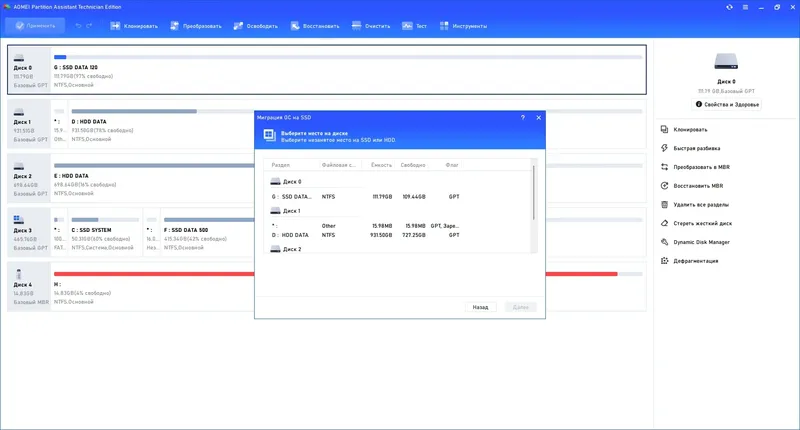The width and height of the screenshot is (800, 430).
Task: Click the usage bar of G: SSD DATA 120
Action: (347, 57)
